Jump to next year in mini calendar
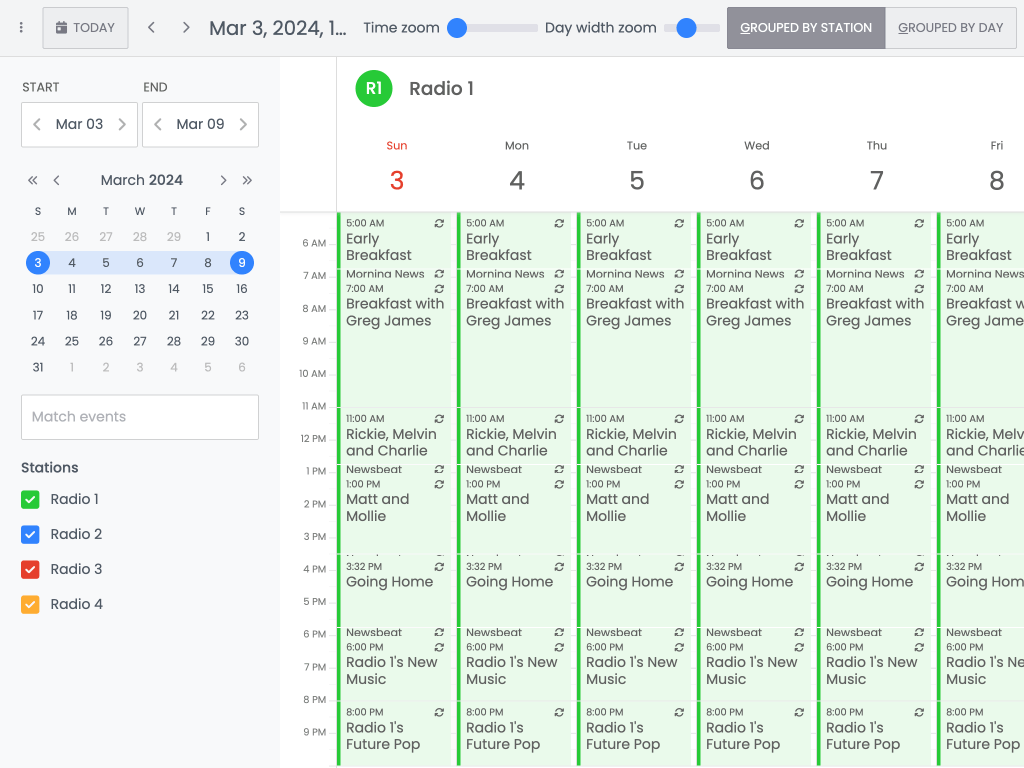1024x768 pixels. coord(247,180)
